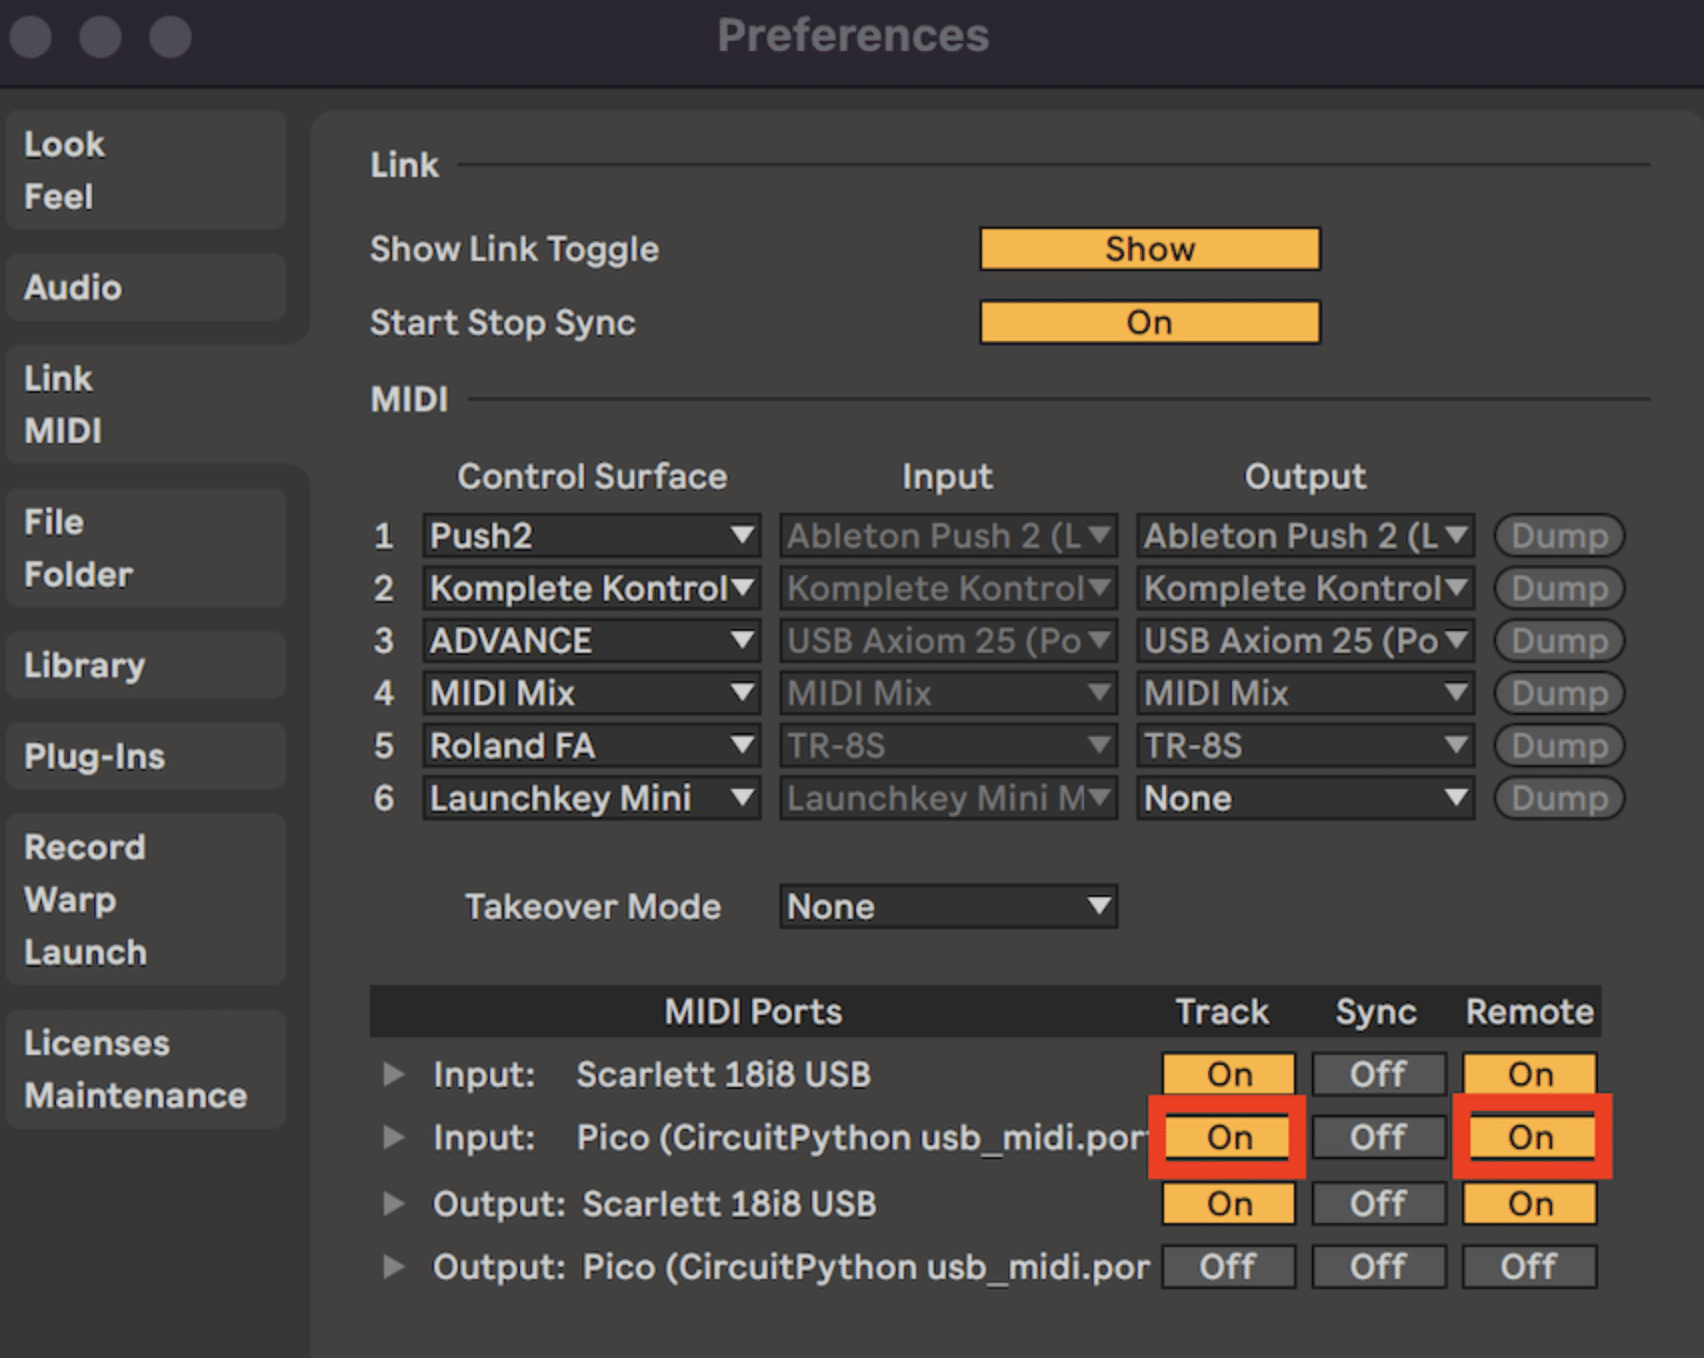Open the Look Feel preferences tab
Image resolution: width=1704 pixels, height=1358 pixels.
(146, 170)
